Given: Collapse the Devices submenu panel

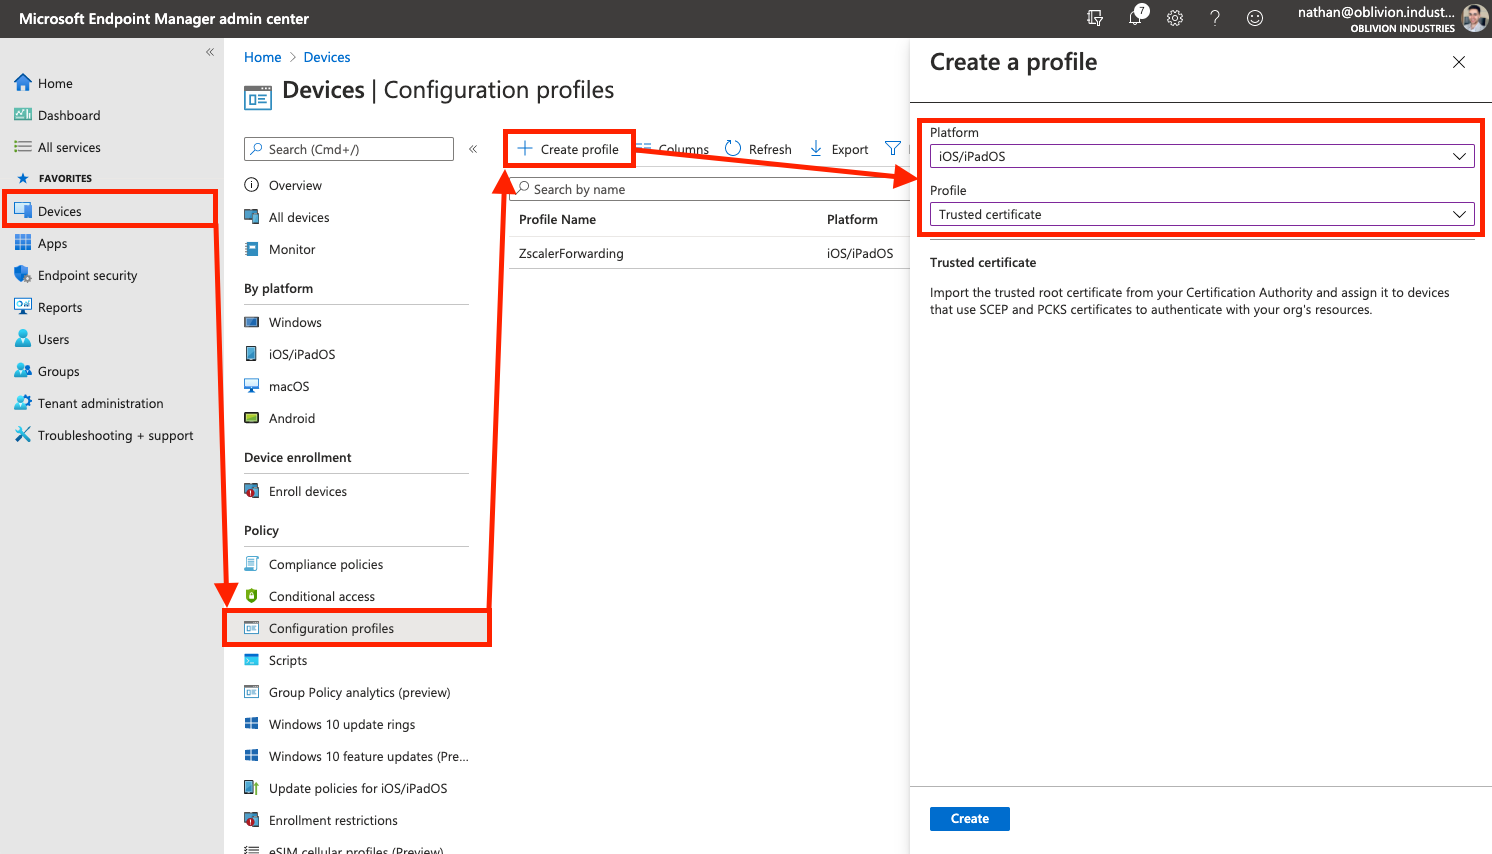Looking at the screenshot, I should [x=473, y=149].
